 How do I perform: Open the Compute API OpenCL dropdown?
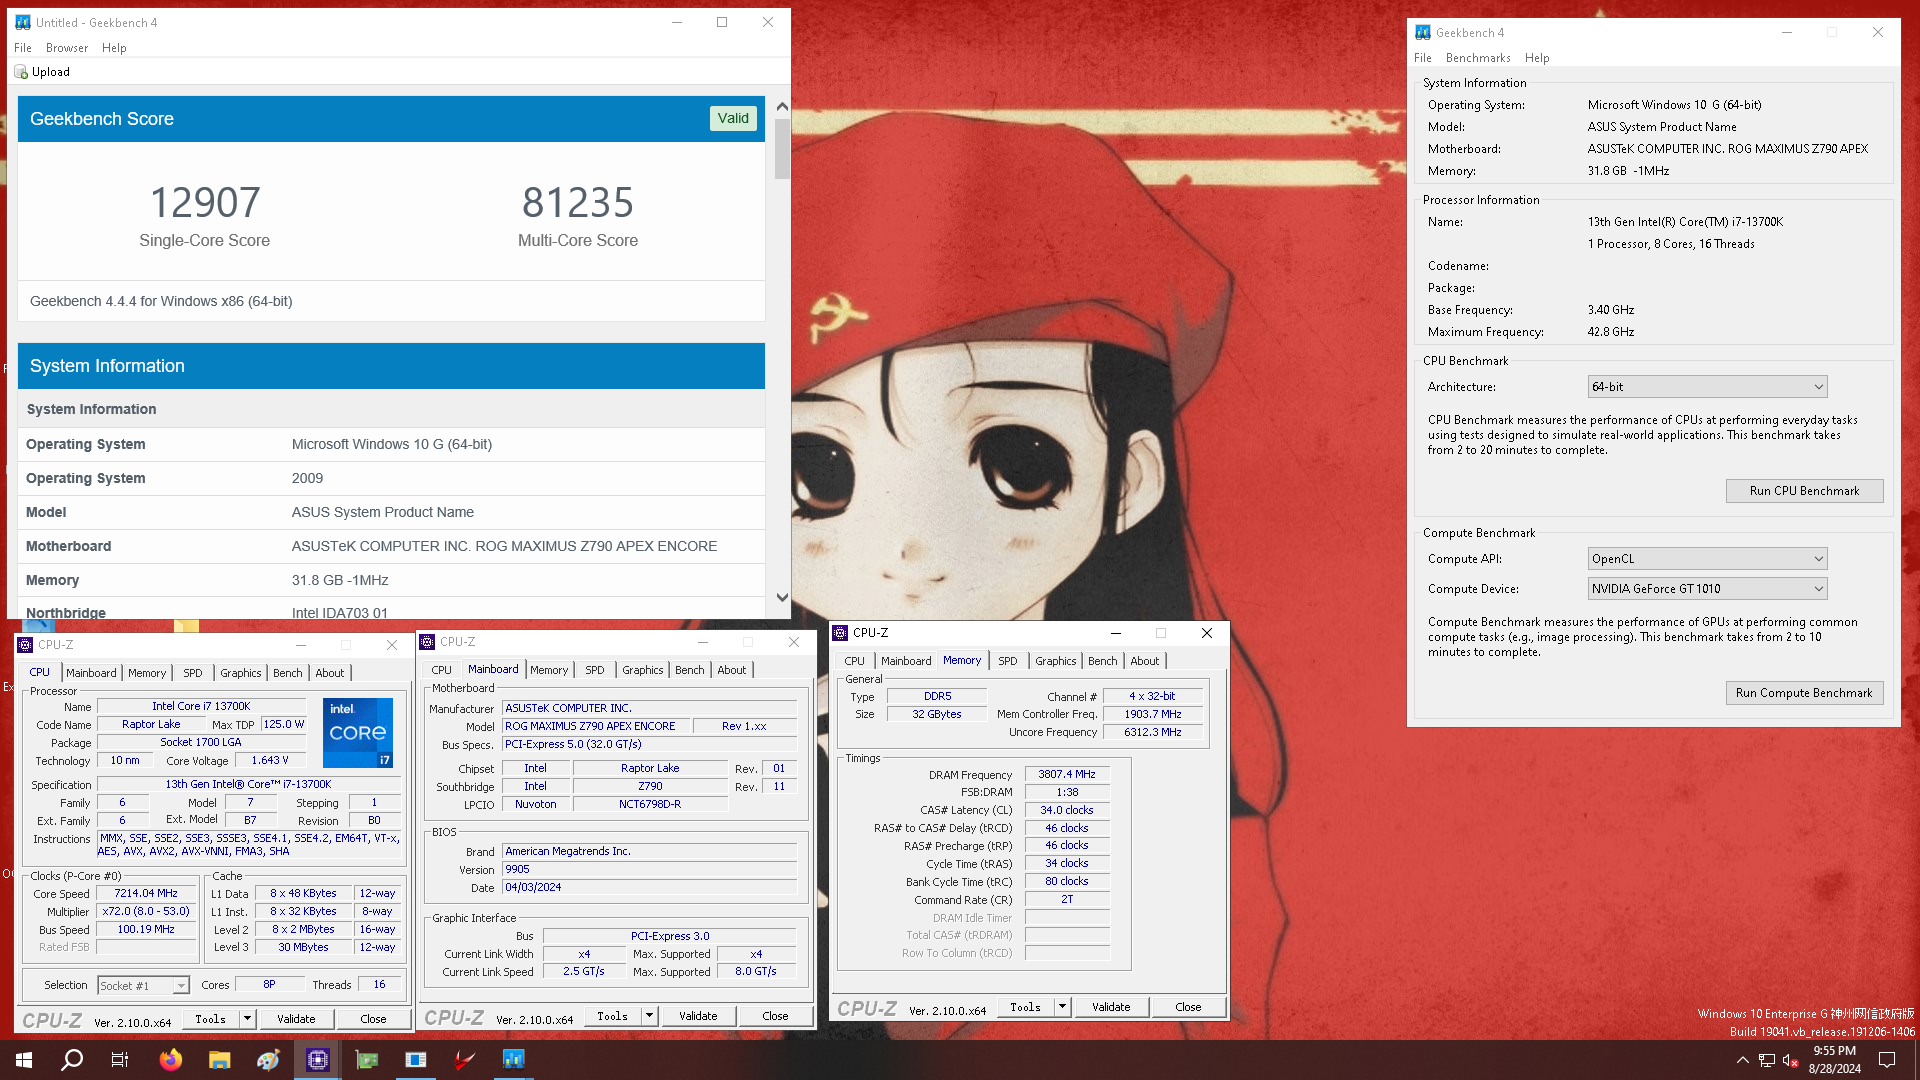(x=1707, y=559)
